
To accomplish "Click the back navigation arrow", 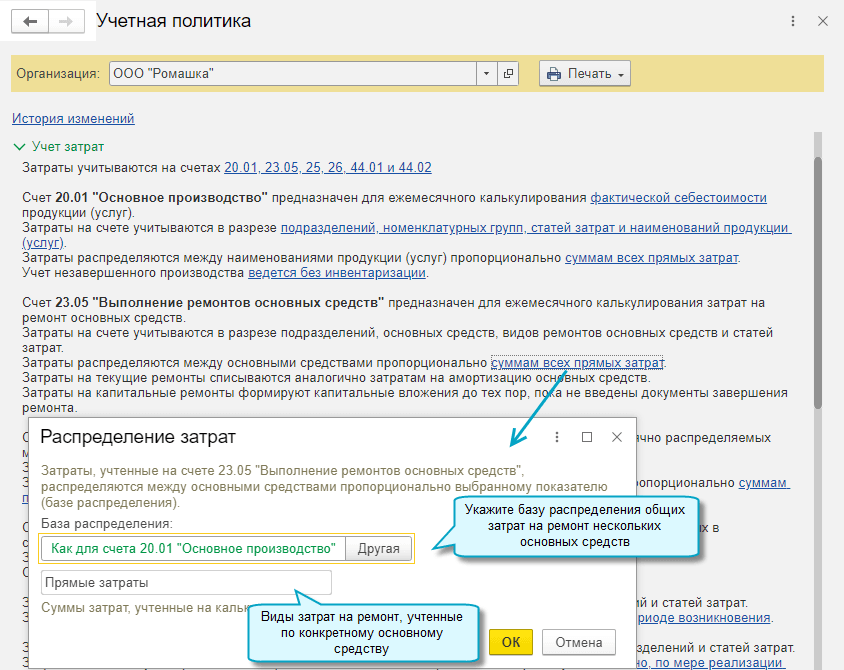I will pos(30,21).
